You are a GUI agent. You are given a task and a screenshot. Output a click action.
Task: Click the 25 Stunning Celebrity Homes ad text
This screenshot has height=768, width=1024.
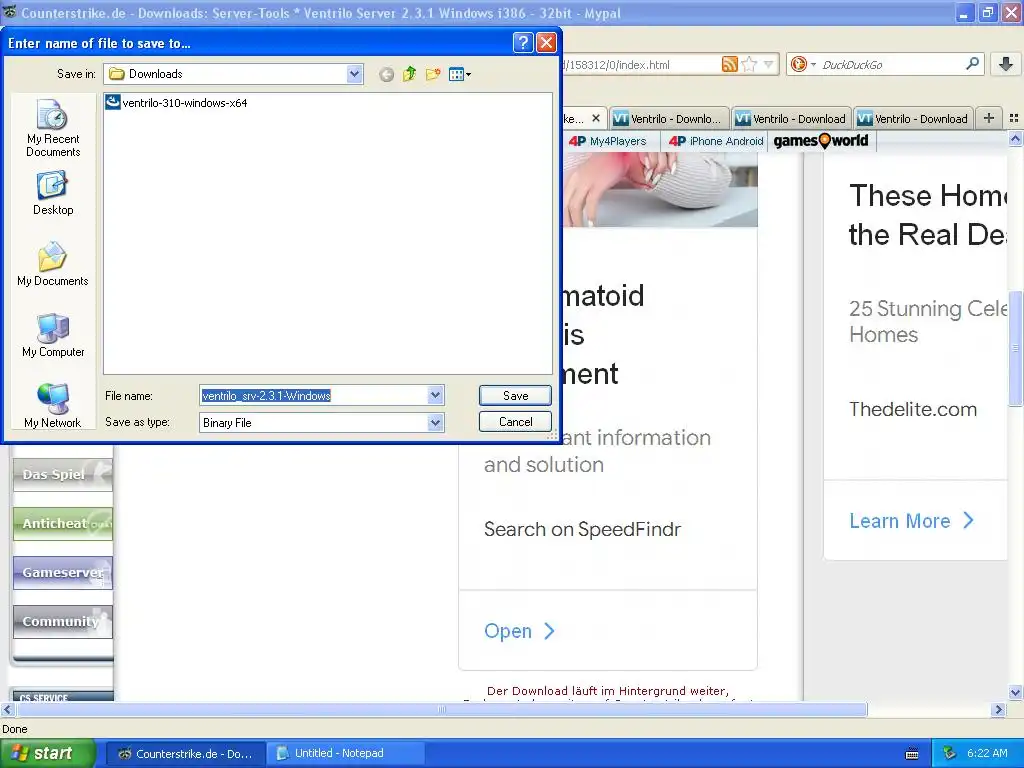[927, 321]
